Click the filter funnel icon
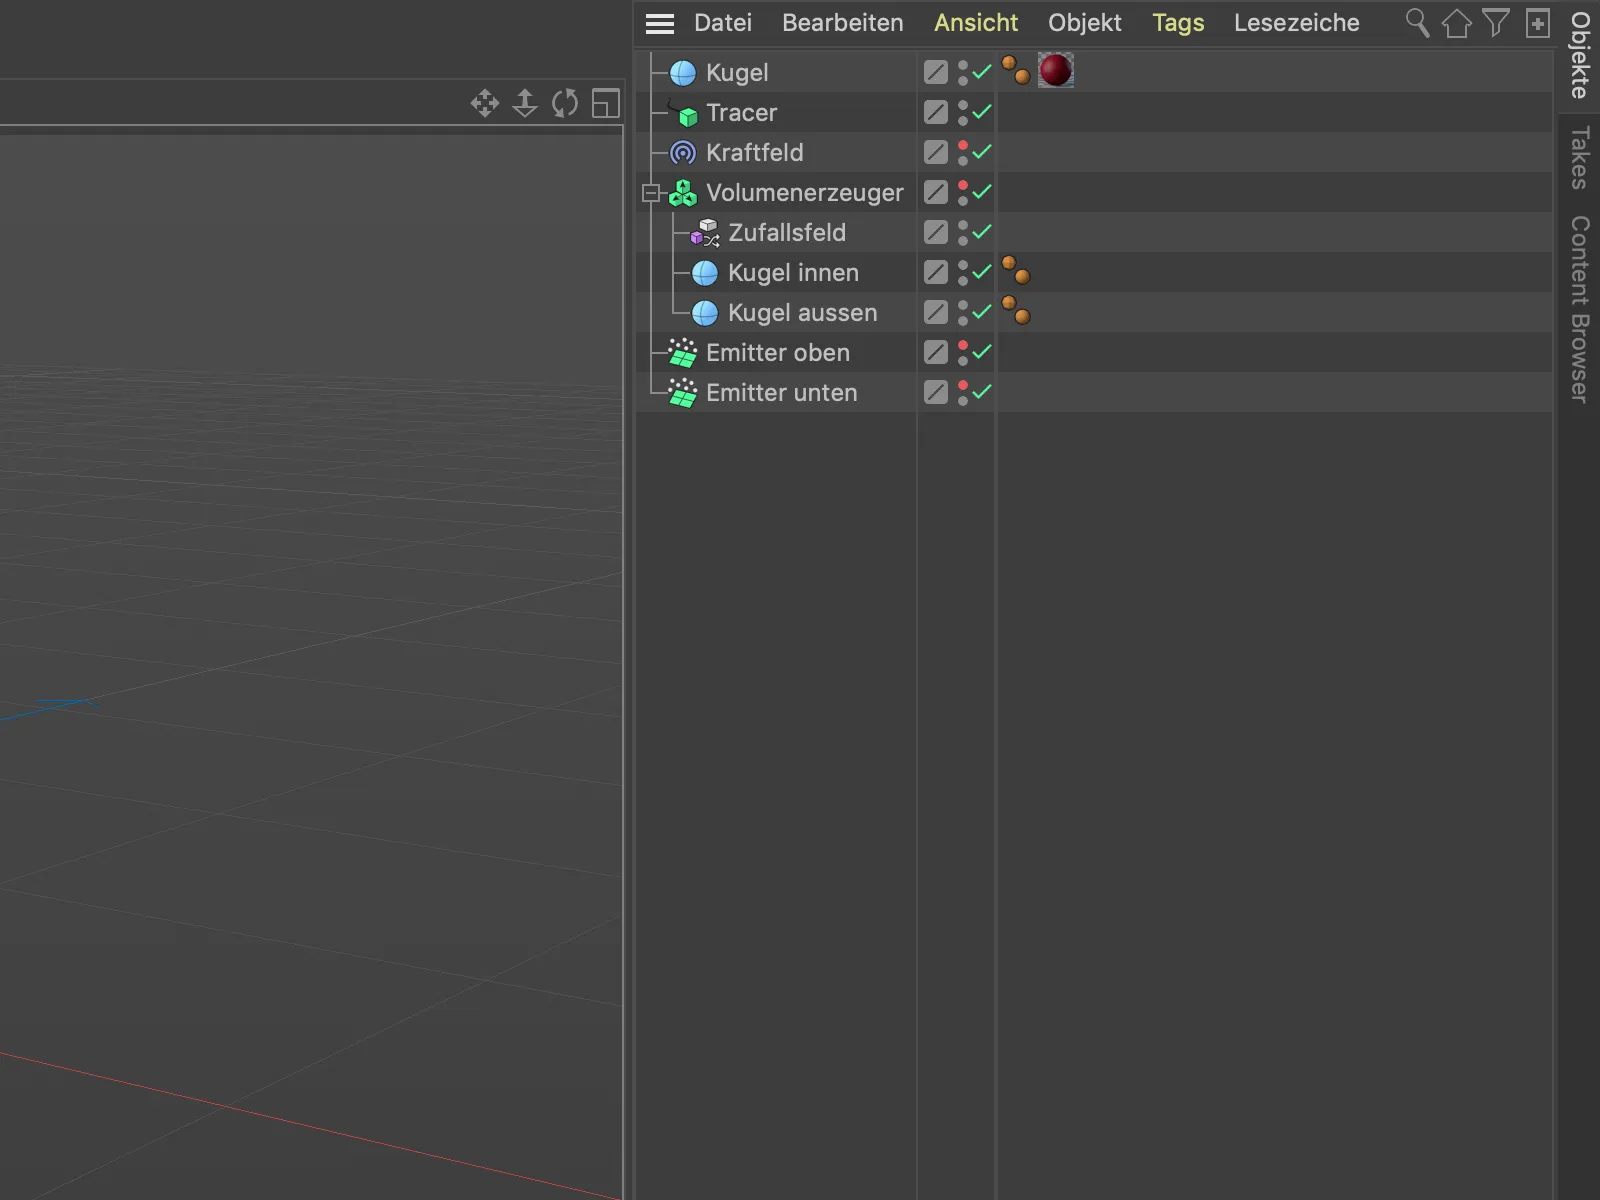Image resolution: width=1600 pixels, height=1200 pixels. (x=1496, y=23)
